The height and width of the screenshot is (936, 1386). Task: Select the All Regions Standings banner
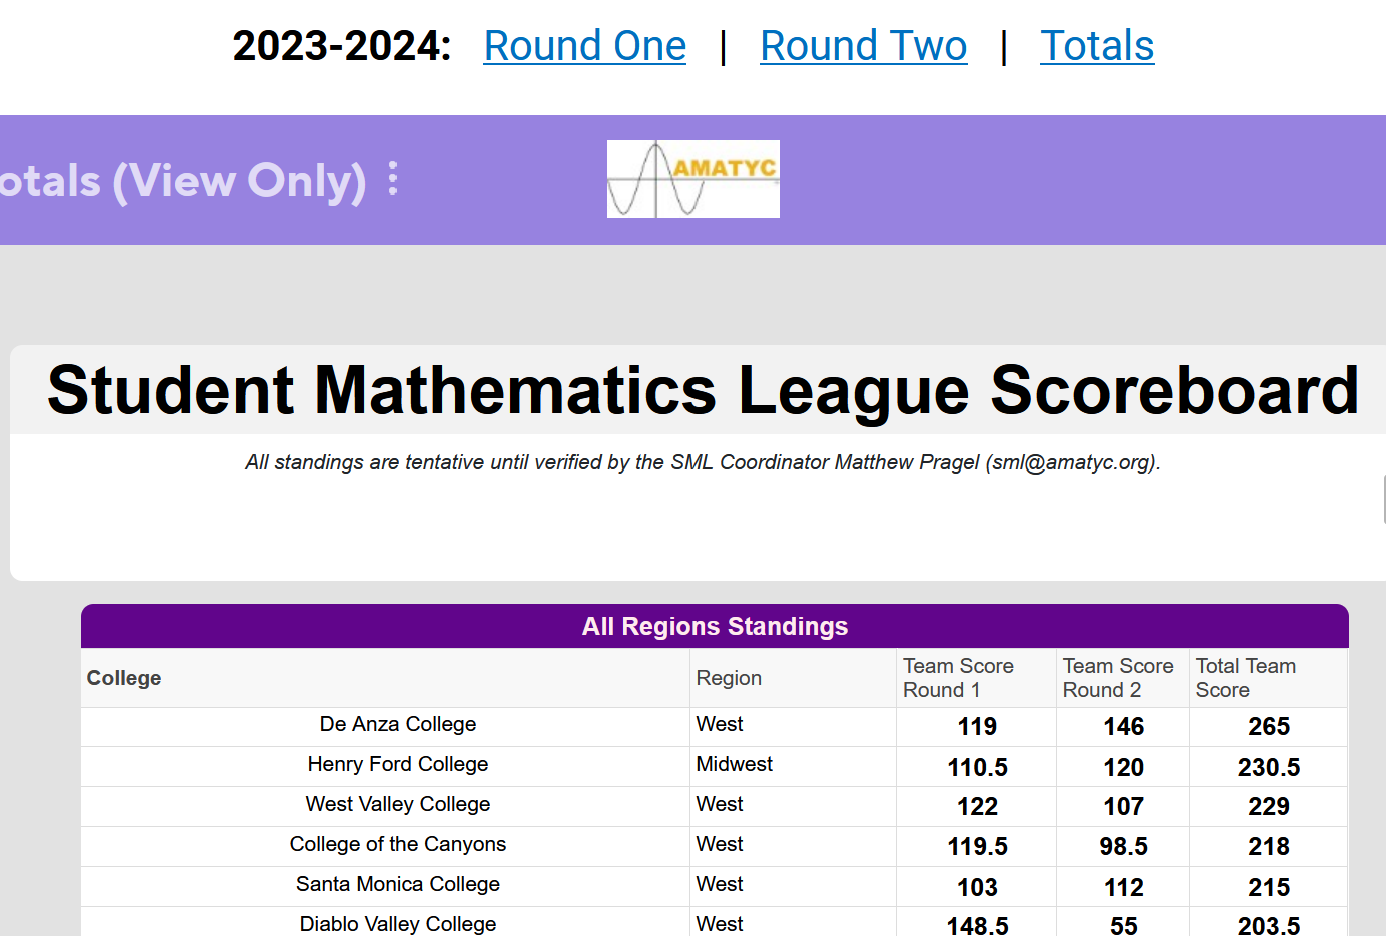tap(714, 627)
